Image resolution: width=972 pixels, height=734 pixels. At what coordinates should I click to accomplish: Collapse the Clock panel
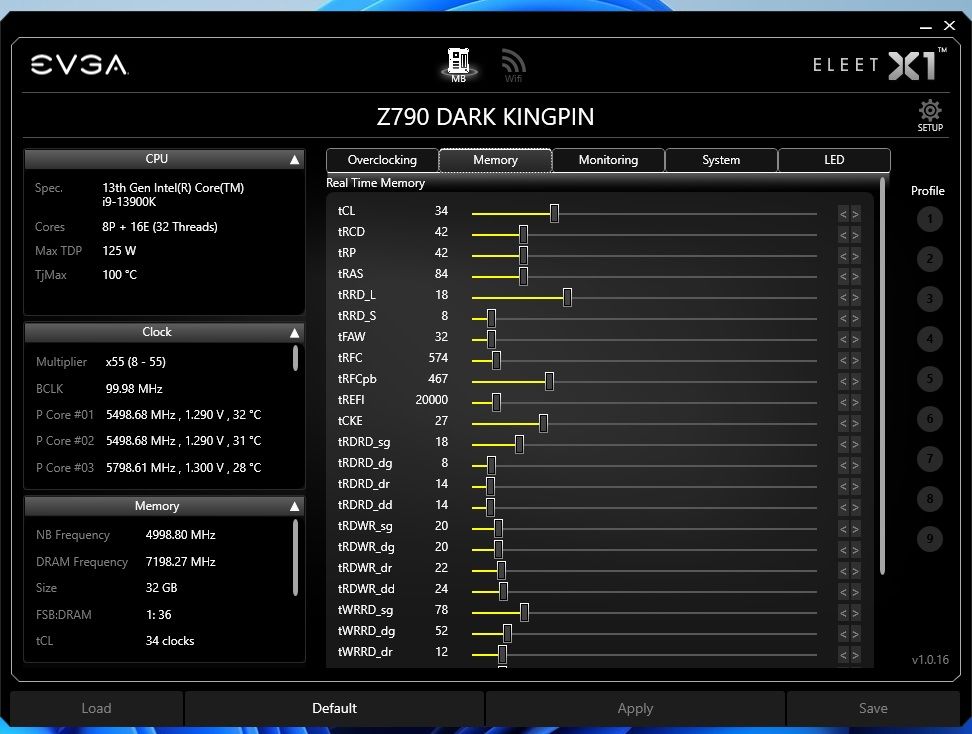pos(294,333)
